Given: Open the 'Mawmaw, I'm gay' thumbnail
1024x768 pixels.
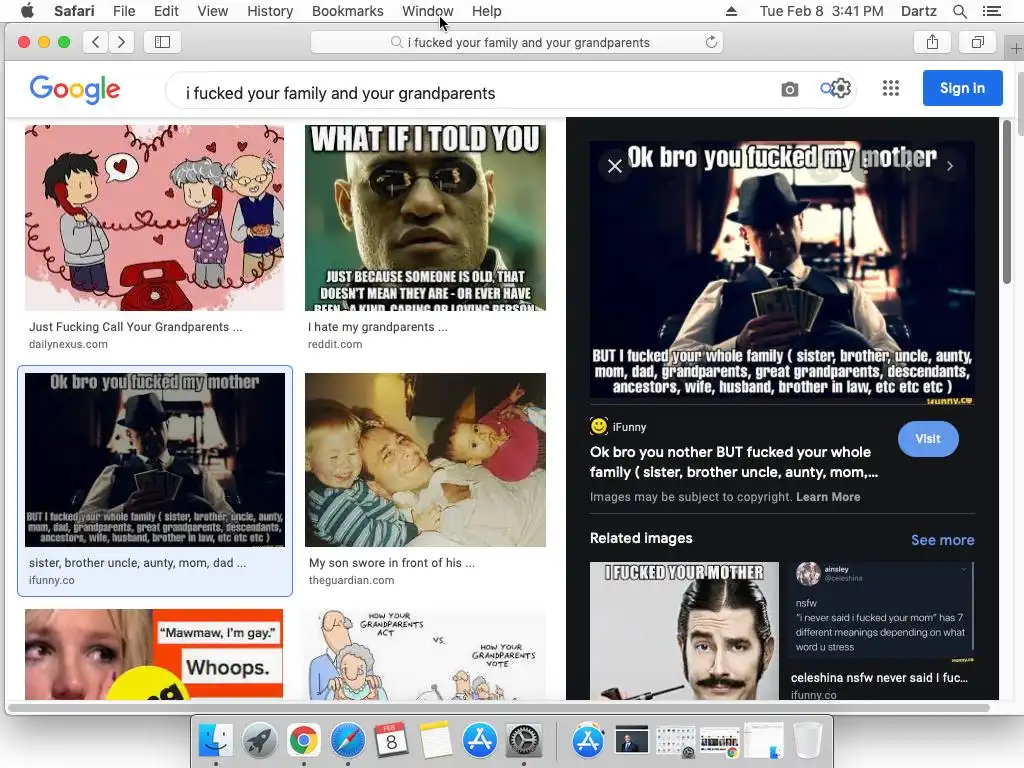Looking at the screenshot, I should 154,654.
